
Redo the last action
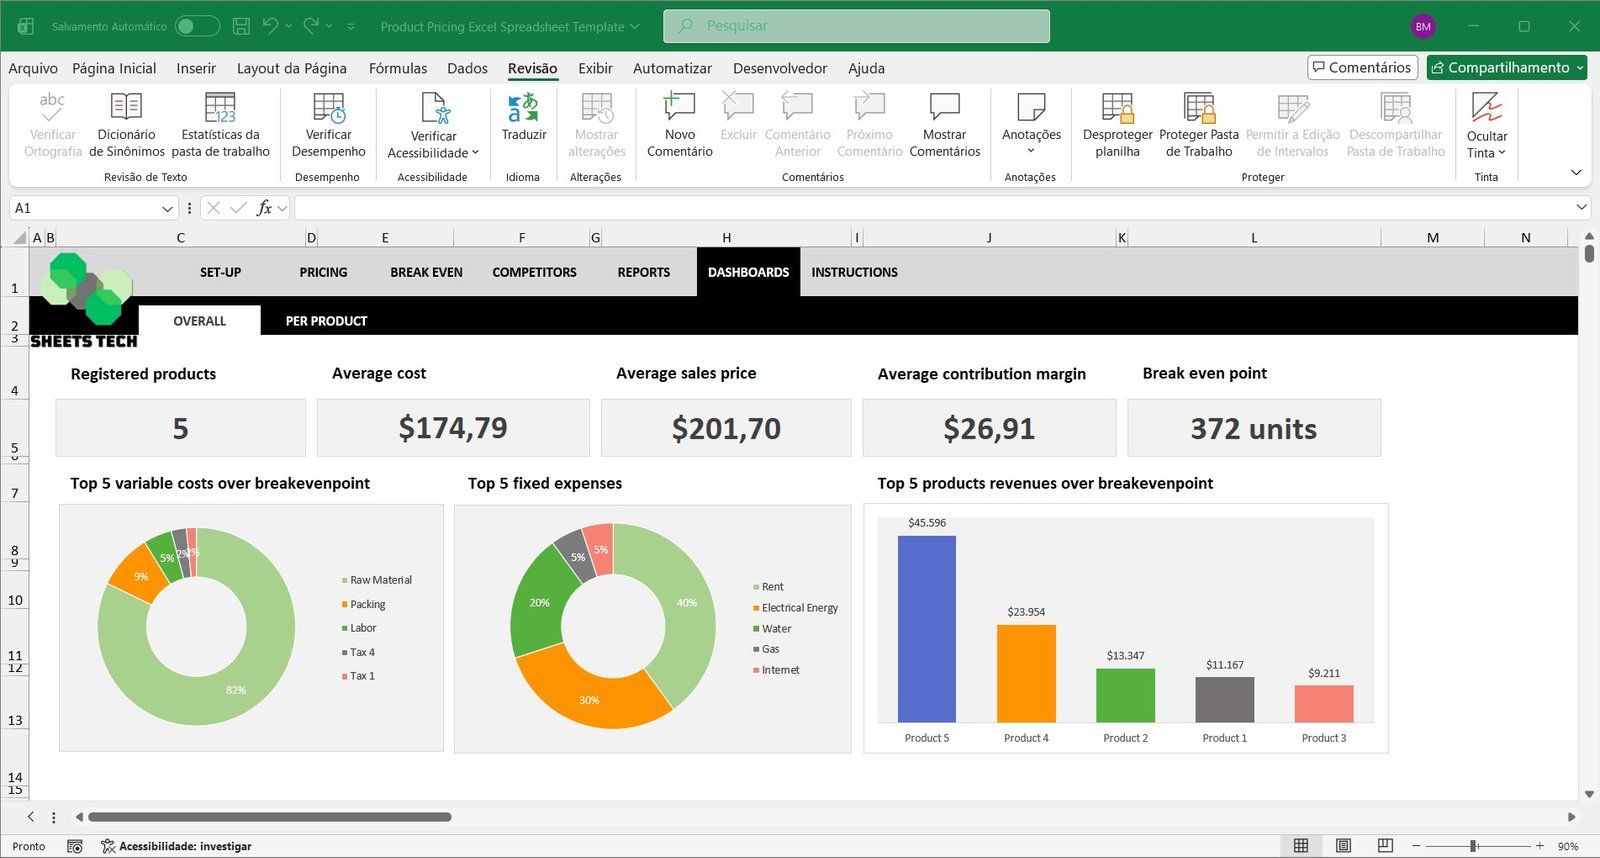click(x=311, y=26)
